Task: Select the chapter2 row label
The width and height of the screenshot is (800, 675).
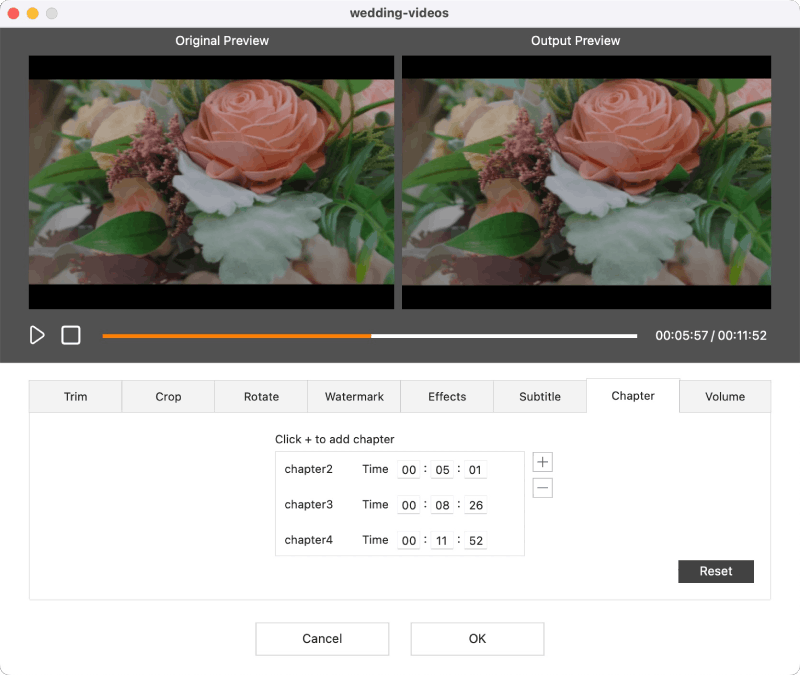Action: [x=309, y=469]
